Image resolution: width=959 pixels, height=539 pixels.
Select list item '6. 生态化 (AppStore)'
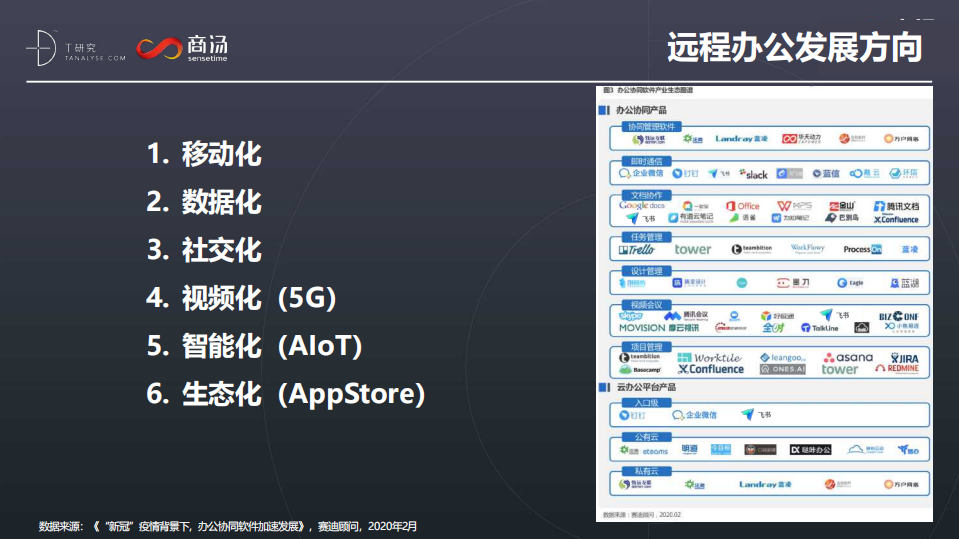[286, 393]
